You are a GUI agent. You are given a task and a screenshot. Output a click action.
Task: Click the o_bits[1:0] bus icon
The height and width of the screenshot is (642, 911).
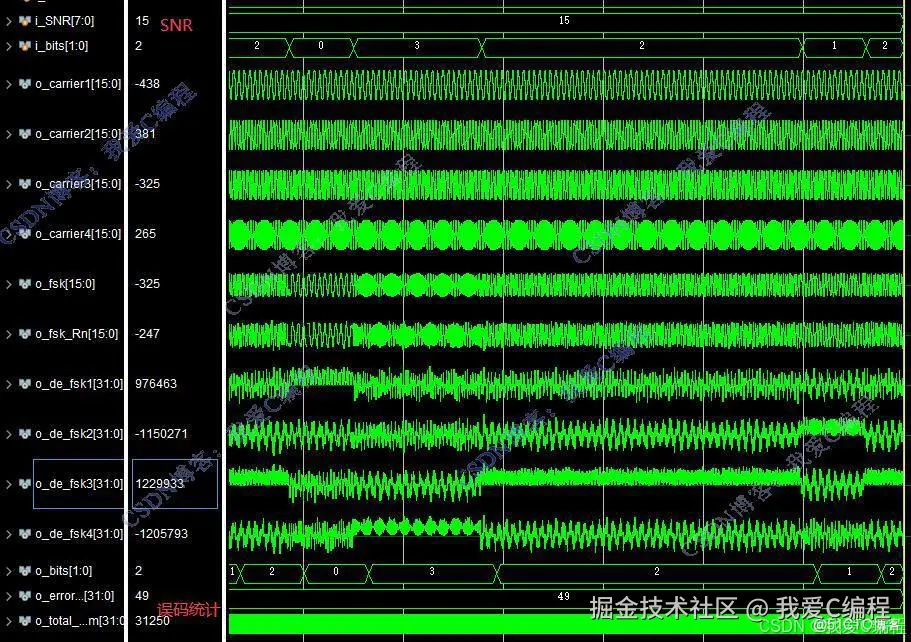[x=24, y=571]
